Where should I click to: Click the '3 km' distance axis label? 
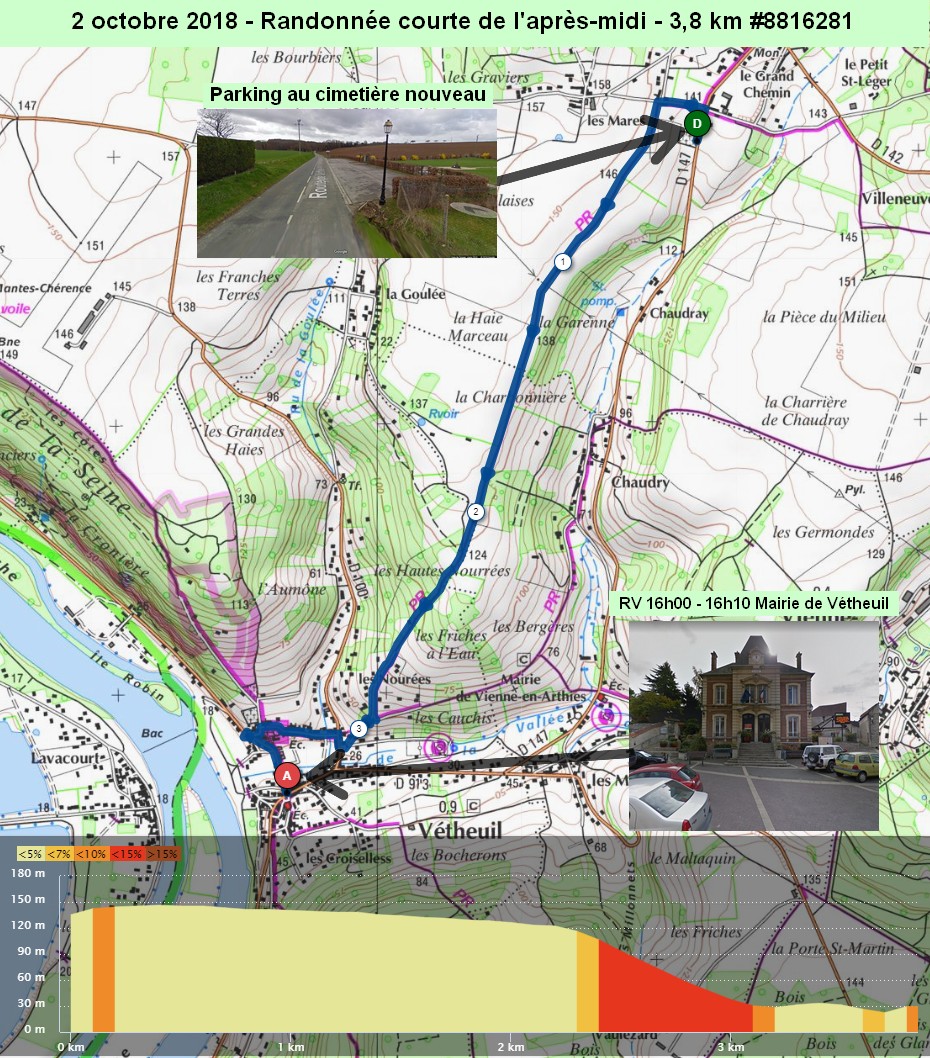pyautogui.click(x=731, y=1047)
